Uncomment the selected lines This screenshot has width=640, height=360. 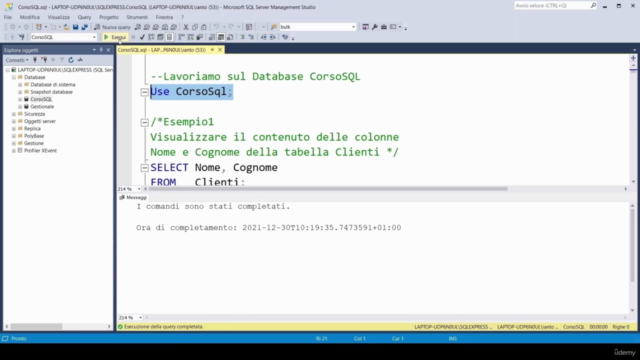[251, 37]
